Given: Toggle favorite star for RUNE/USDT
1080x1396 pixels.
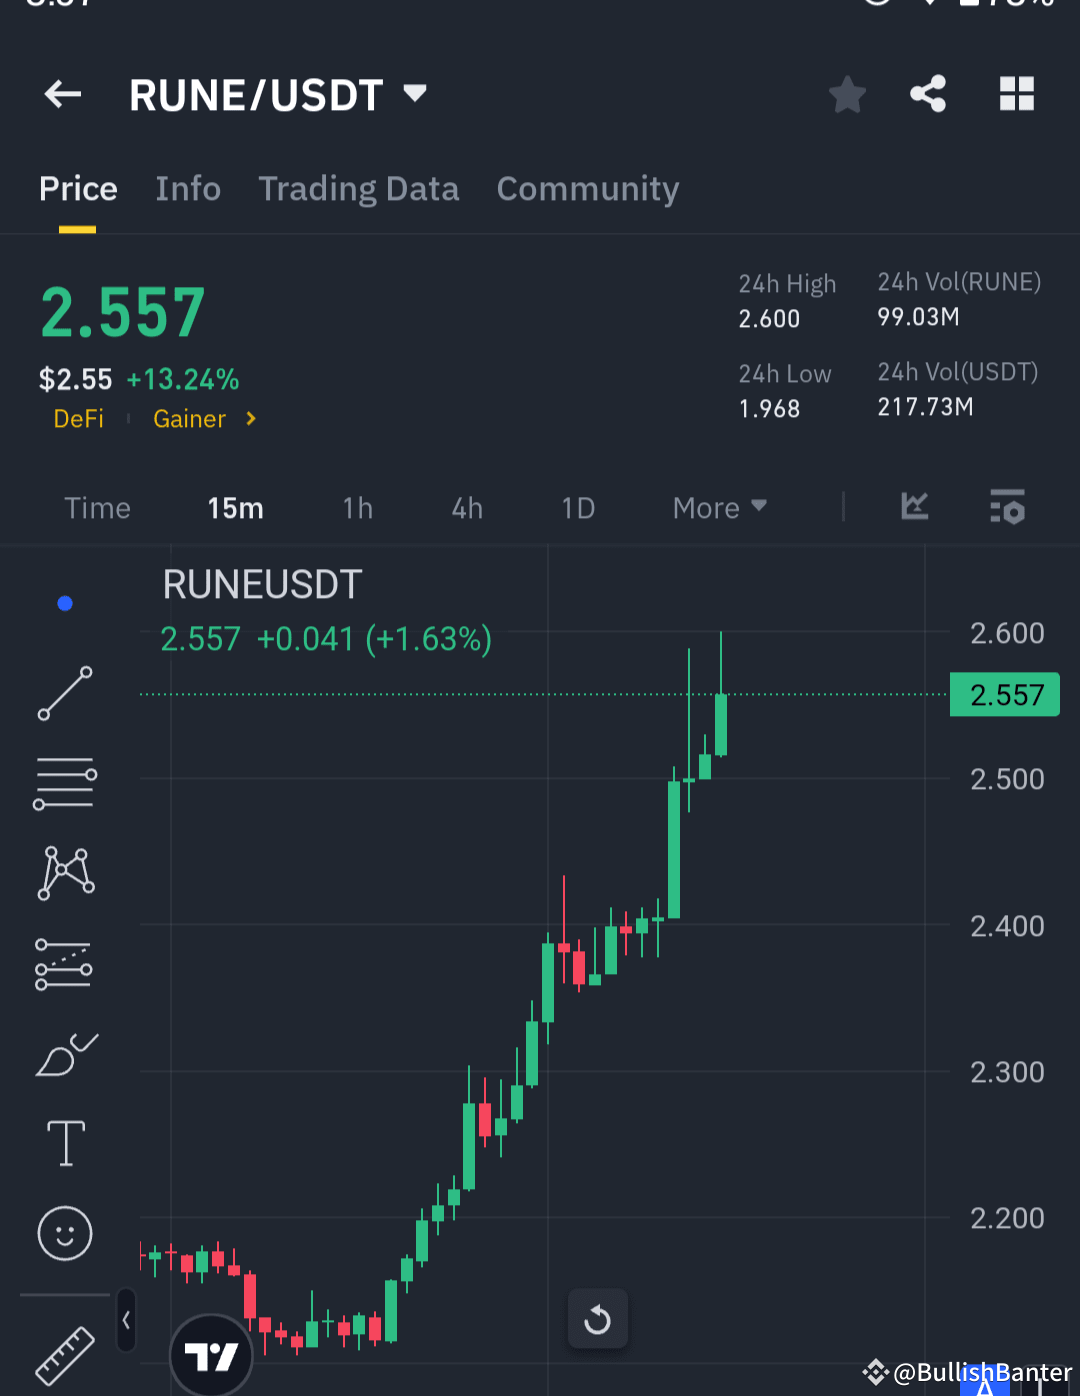Looking at the screenshot, I should (x=847, y=94).
